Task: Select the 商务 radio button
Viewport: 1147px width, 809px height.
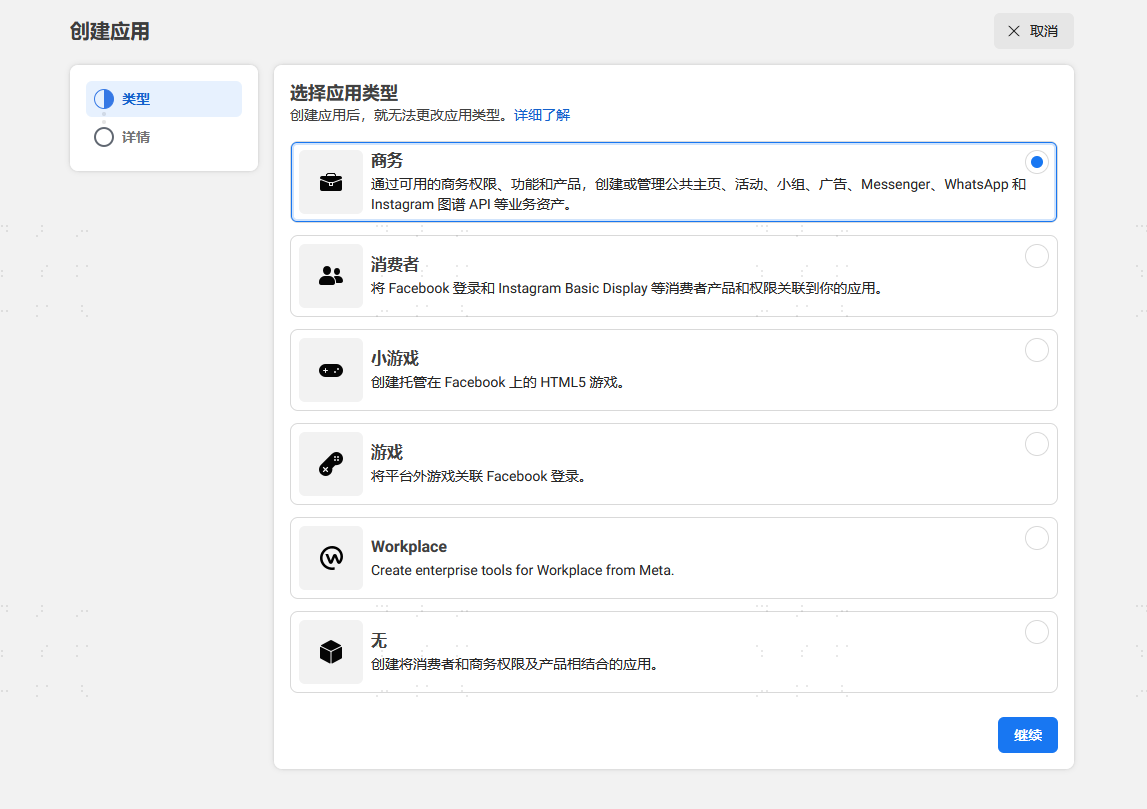Action: 1037,162
